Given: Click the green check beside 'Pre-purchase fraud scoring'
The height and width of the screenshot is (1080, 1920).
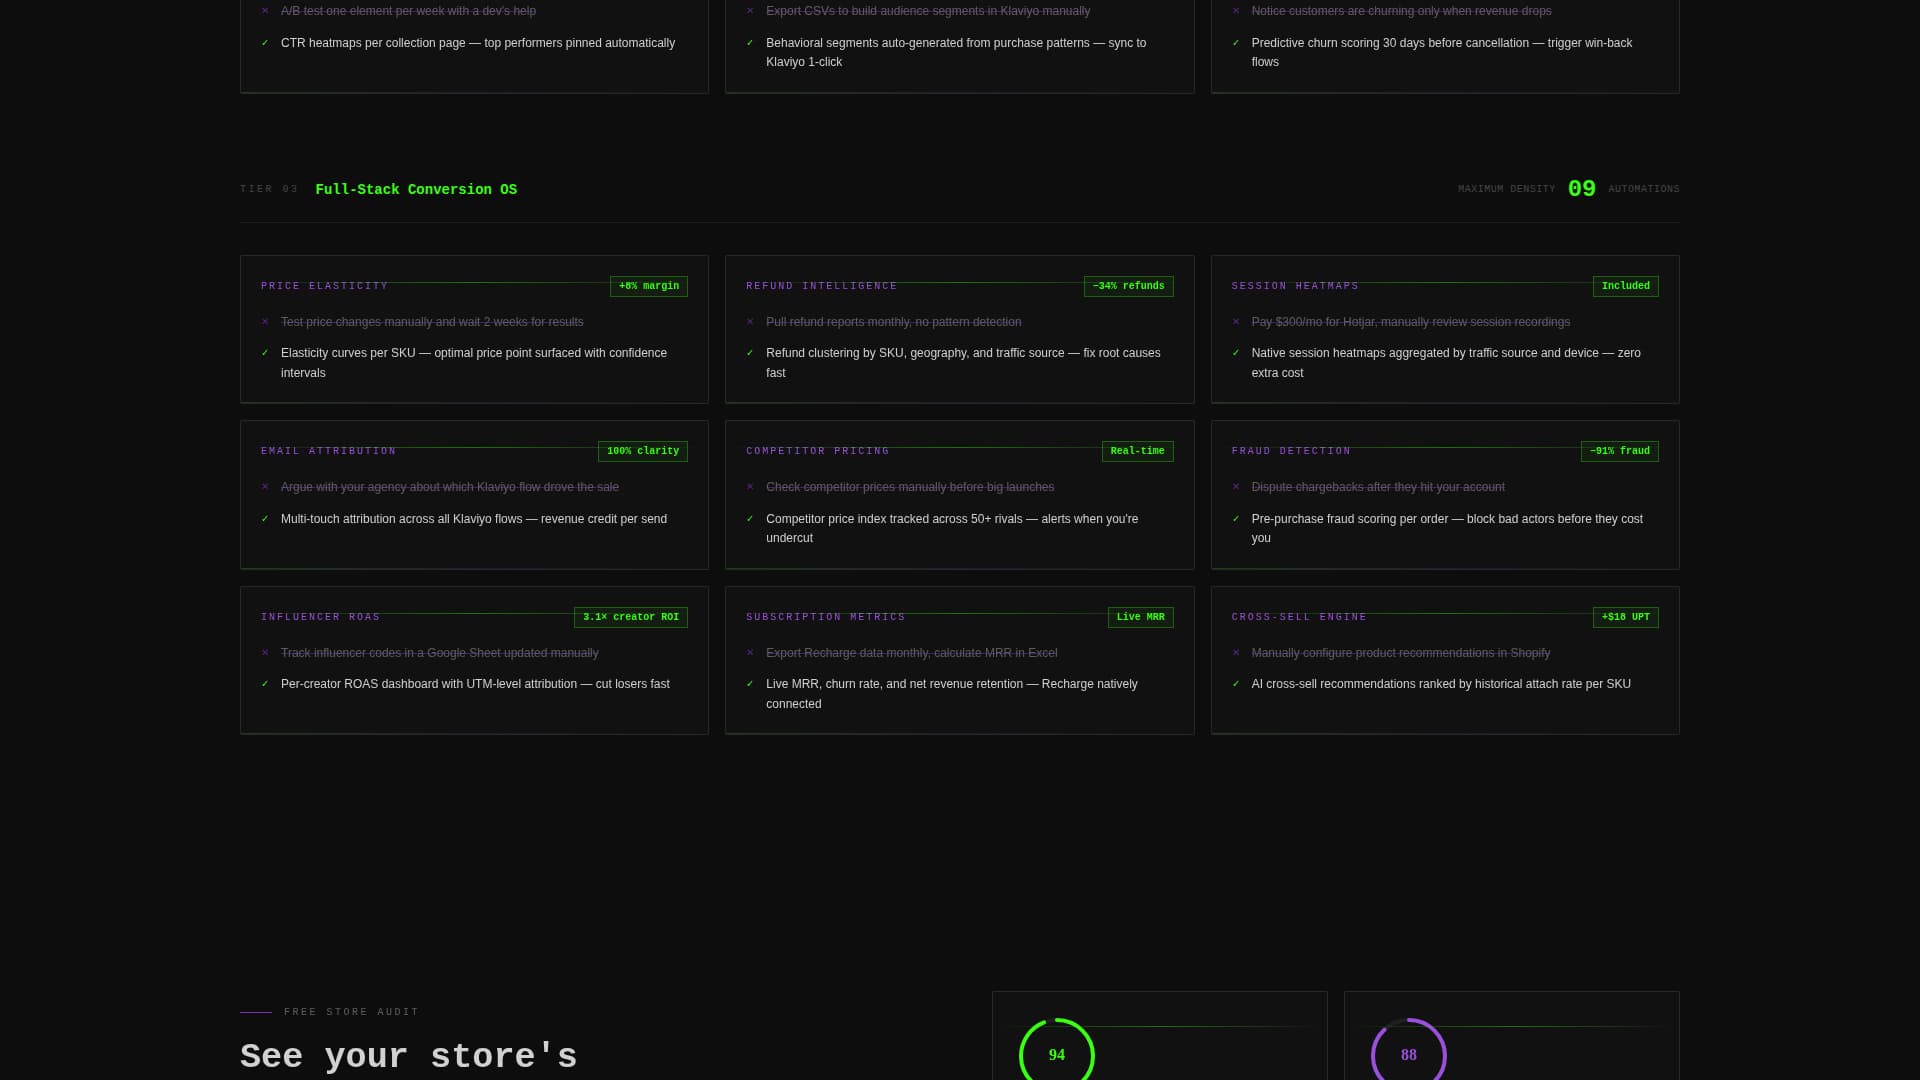Looking at the screenshot, I should point(1236,519).
